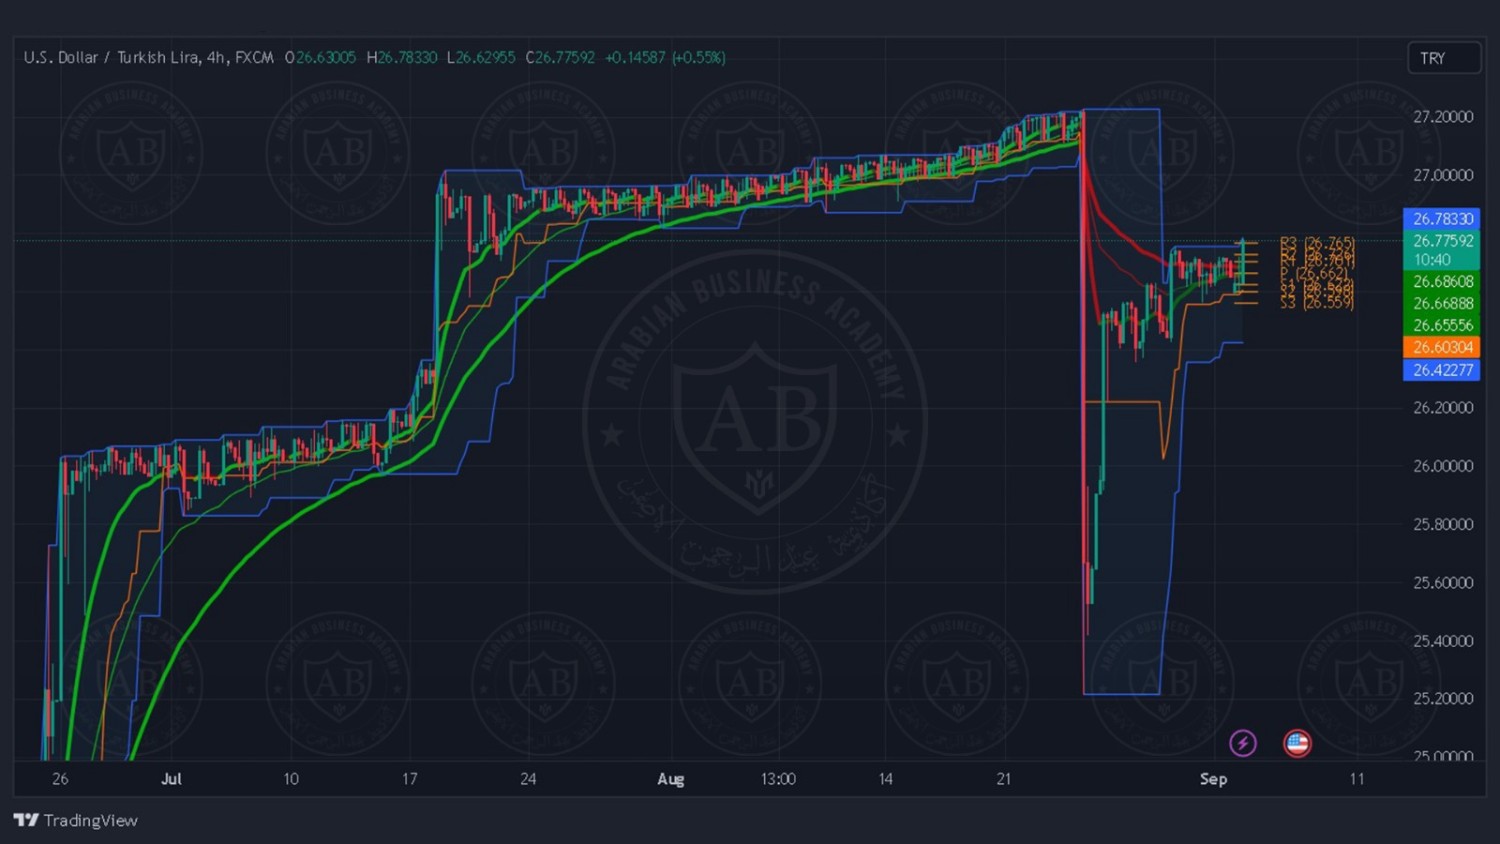Click the close value C26.77592
Image resolution: width=1500 pixels, height=844 pixels.
(x=560, y=58)
